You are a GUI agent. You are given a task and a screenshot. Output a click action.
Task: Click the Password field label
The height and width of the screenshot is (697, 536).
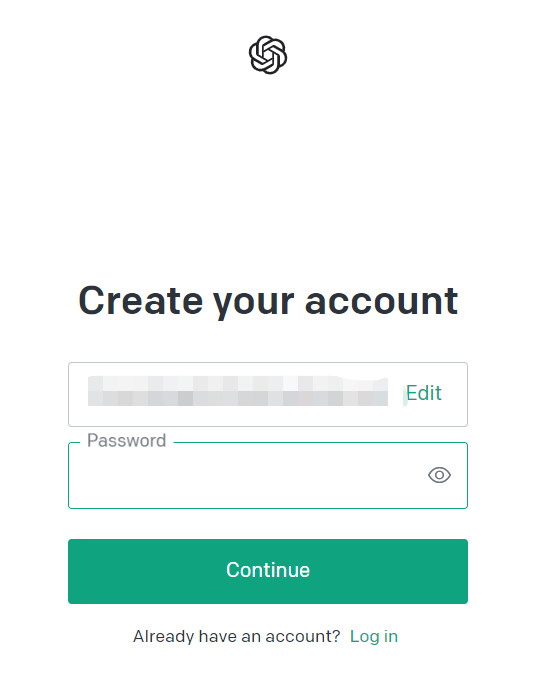(127, 441)
